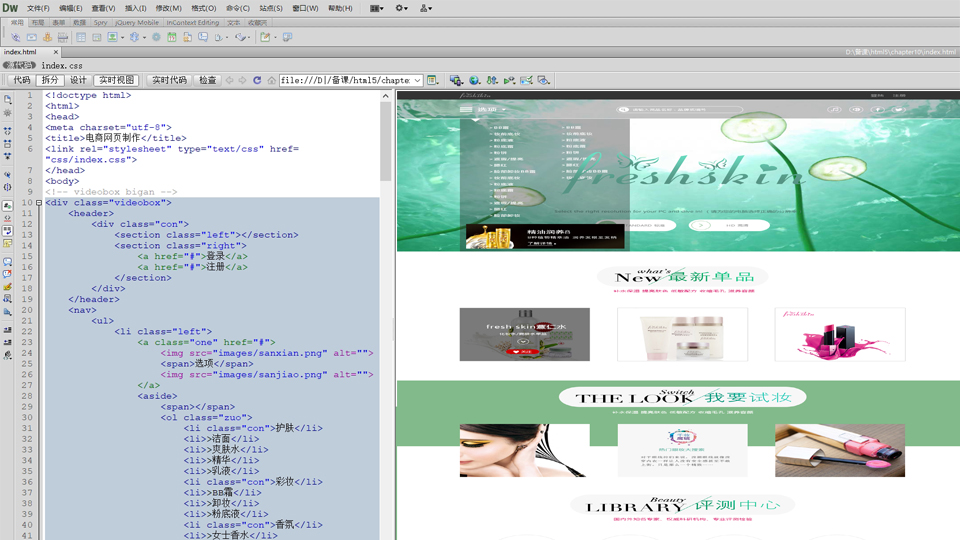Viewport: 960px width, 540px height.
Task: Open the workspace layout dropdown in menu bar
Action: 377,9
